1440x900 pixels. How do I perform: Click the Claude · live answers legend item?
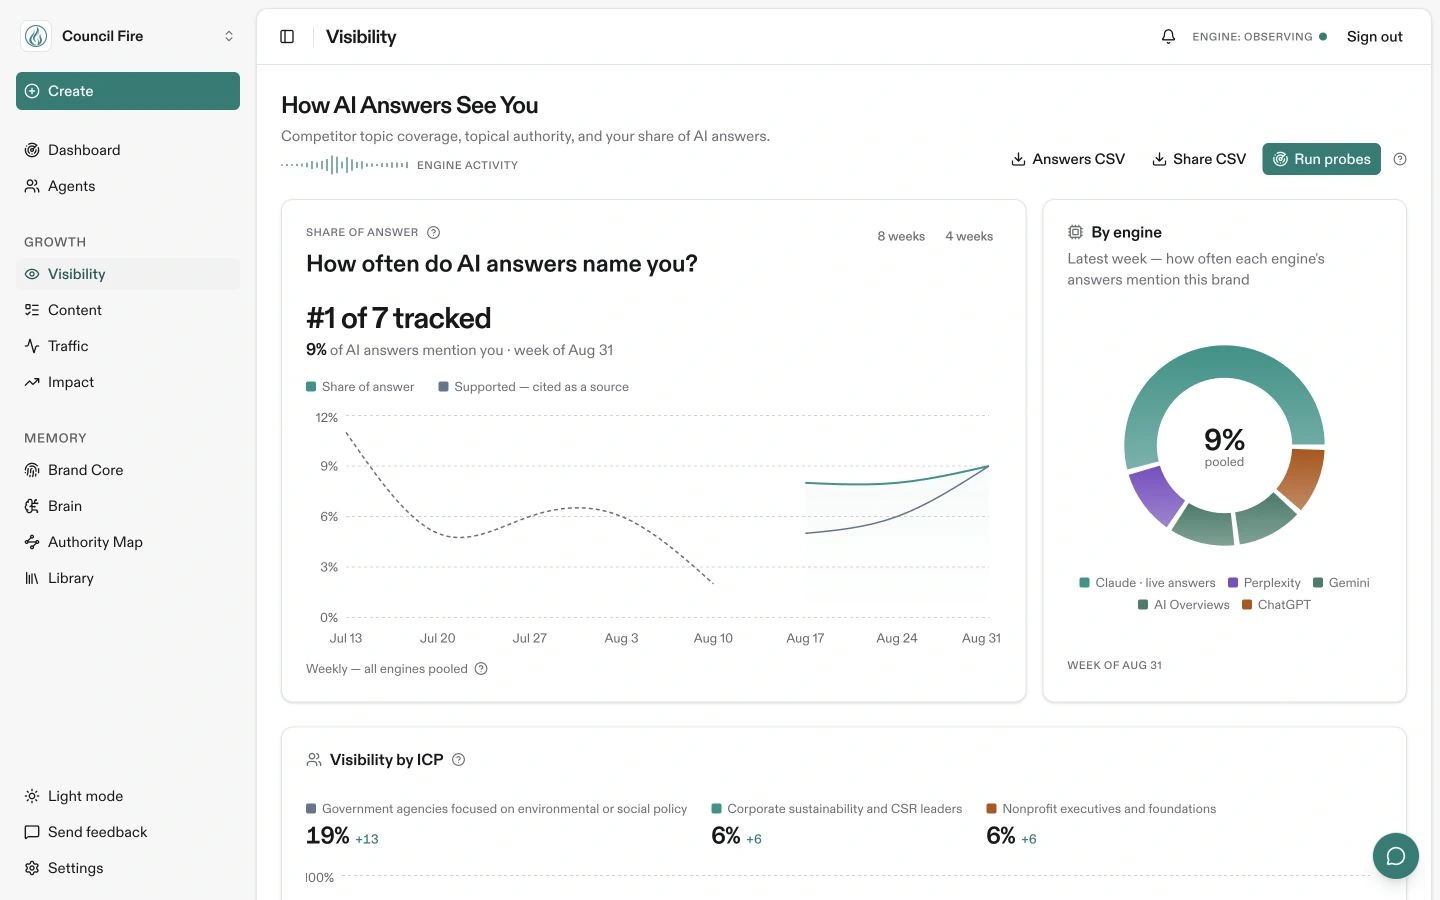[x=1147, y=583]
